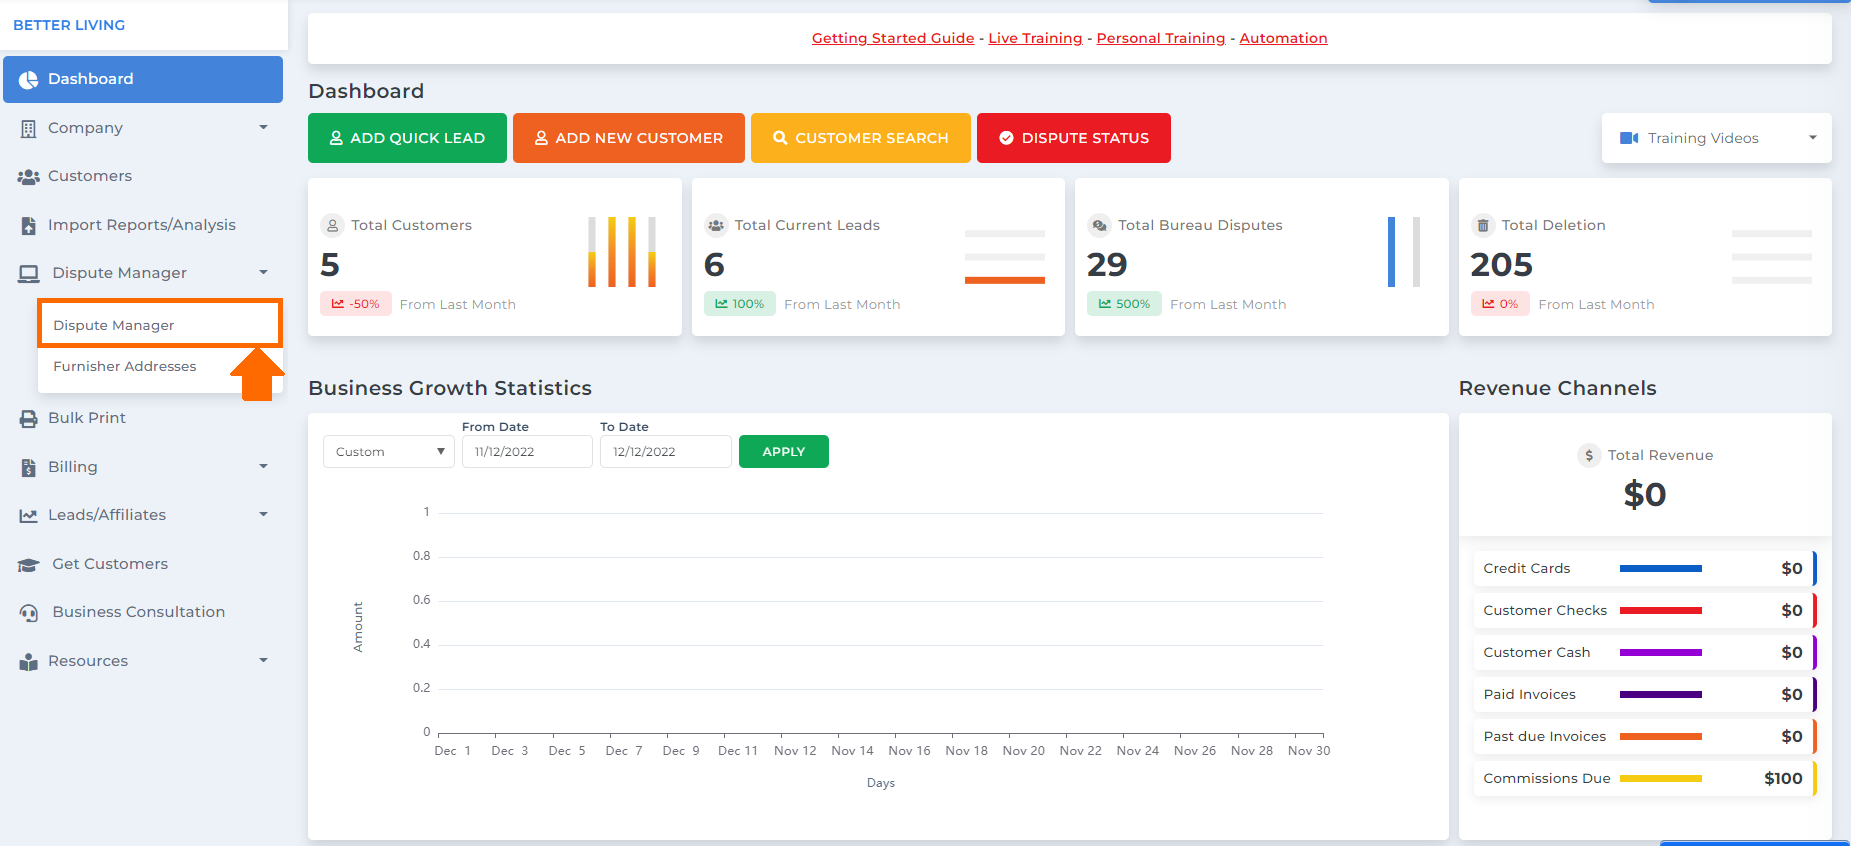Screen dimensions: 1851x846
Task: Click the Total Customers person icon
Action: (x=332, y=226)
